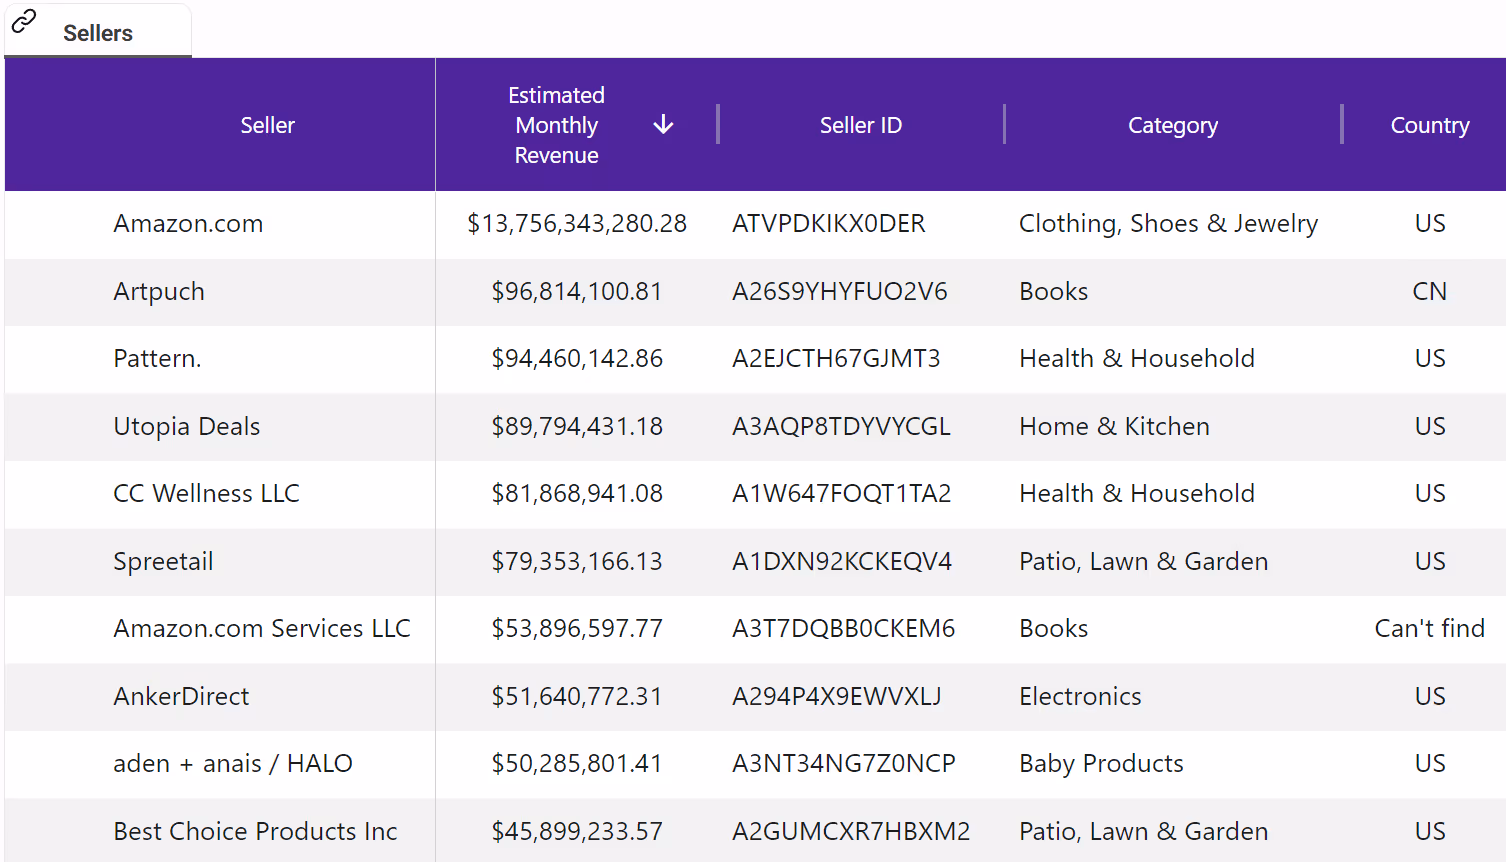
Task: Click revenue value $50,285,801.41
Action: (x=577, y=763)
